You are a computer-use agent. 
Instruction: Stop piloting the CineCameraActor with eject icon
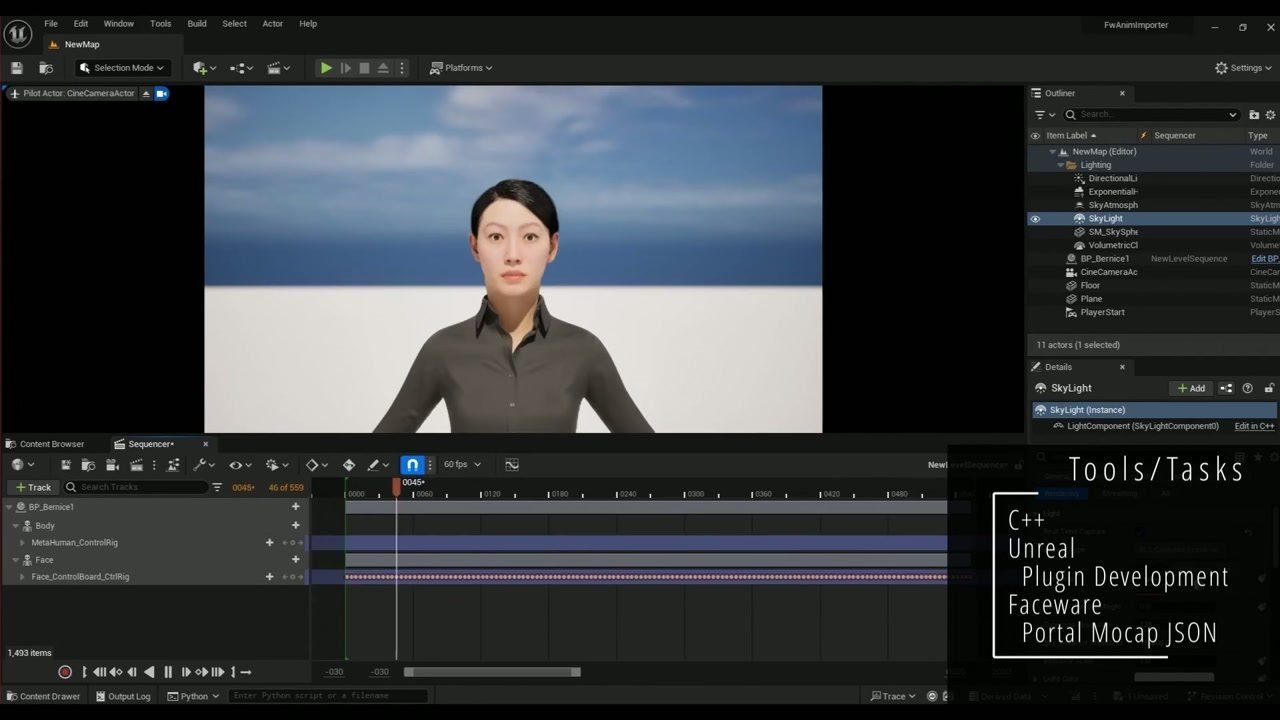click(x=146, y=94)
